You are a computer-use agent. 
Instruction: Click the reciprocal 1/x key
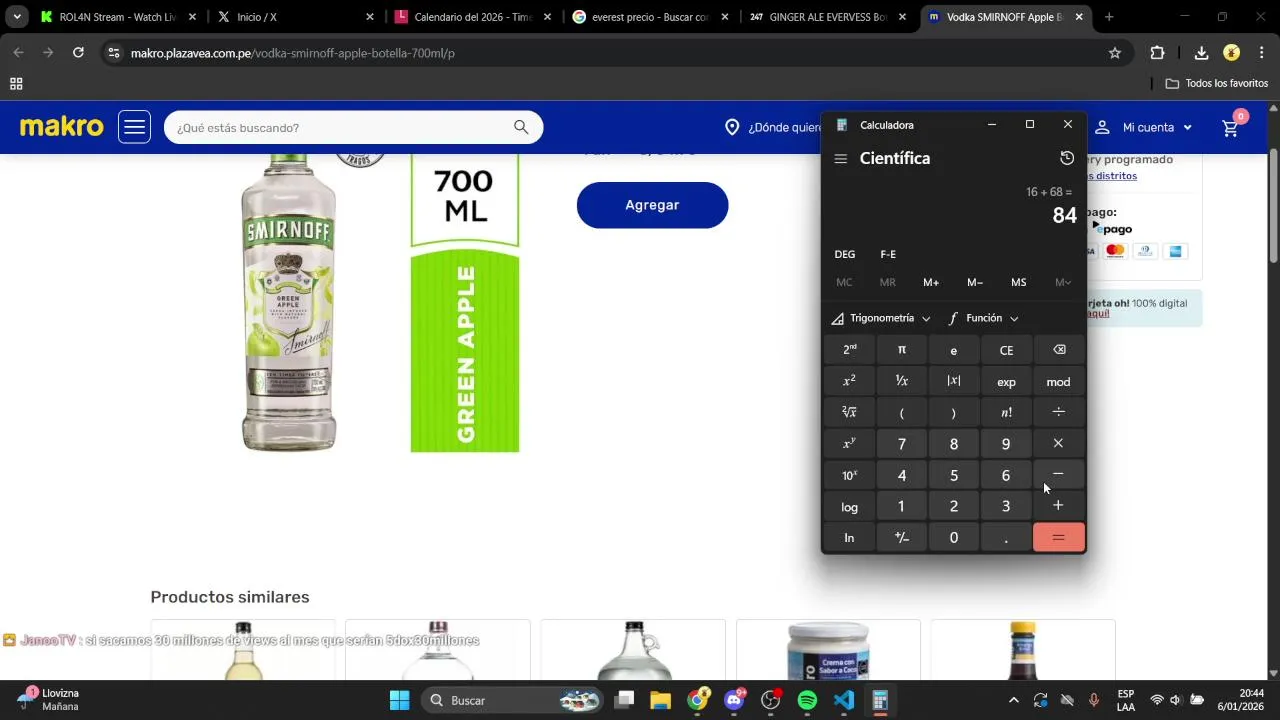click(x=902, y=382)
